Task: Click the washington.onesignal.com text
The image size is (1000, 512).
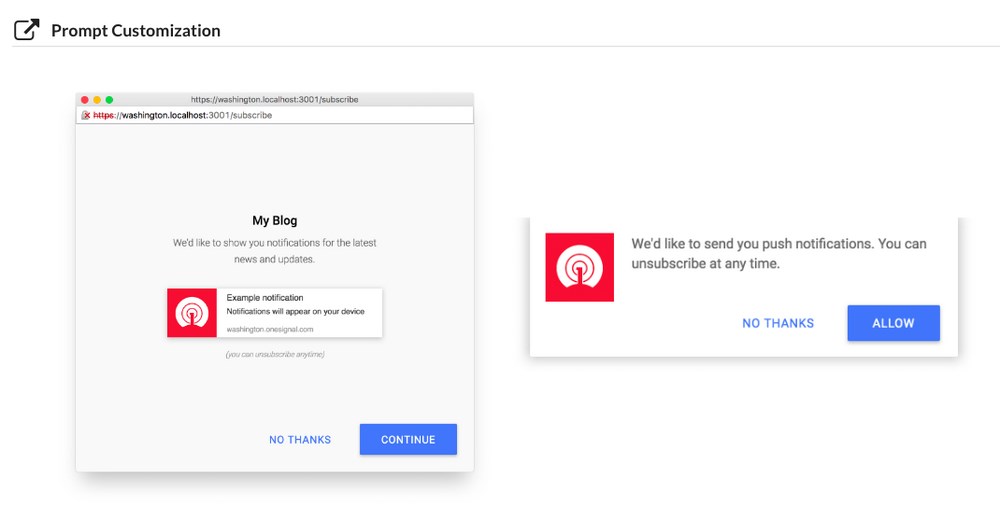Action: [270, 330]
